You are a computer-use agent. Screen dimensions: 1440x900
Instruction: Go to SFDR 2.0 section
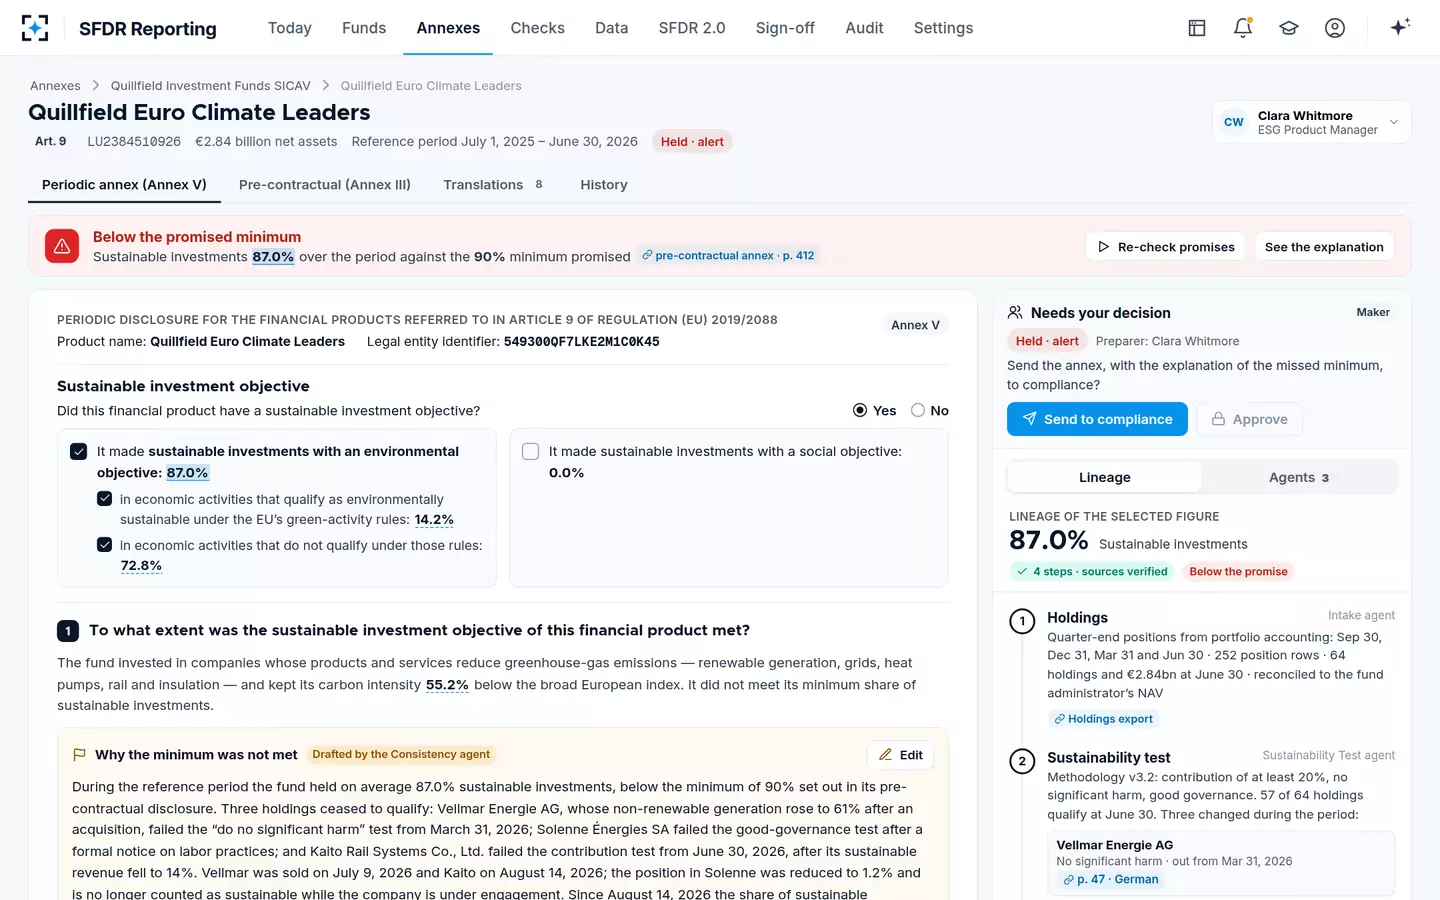[692, 28]
